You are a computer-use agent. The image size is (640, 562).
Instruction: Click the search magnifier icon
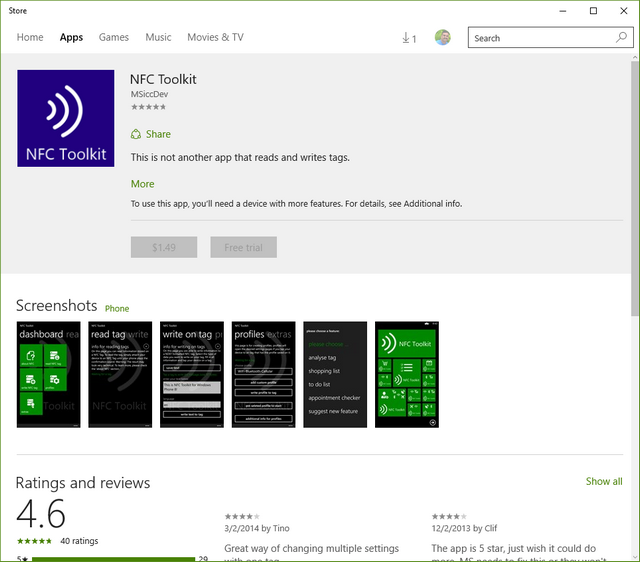pos(621,37)
